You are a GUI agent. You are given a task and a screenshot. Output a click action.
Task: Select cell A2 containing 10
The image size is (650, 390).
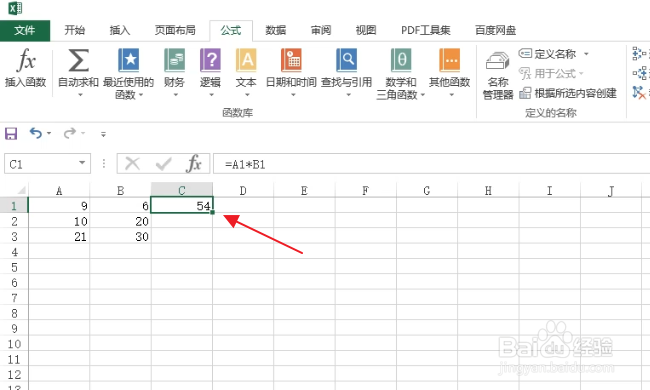click(59, 221)
